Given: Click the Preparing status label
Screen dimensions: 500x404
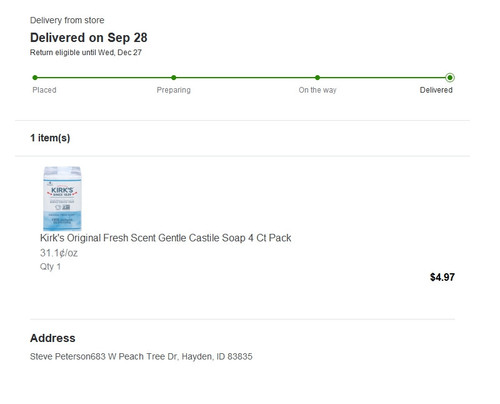Looking at the screenshot, I should (x=174, y=90).
